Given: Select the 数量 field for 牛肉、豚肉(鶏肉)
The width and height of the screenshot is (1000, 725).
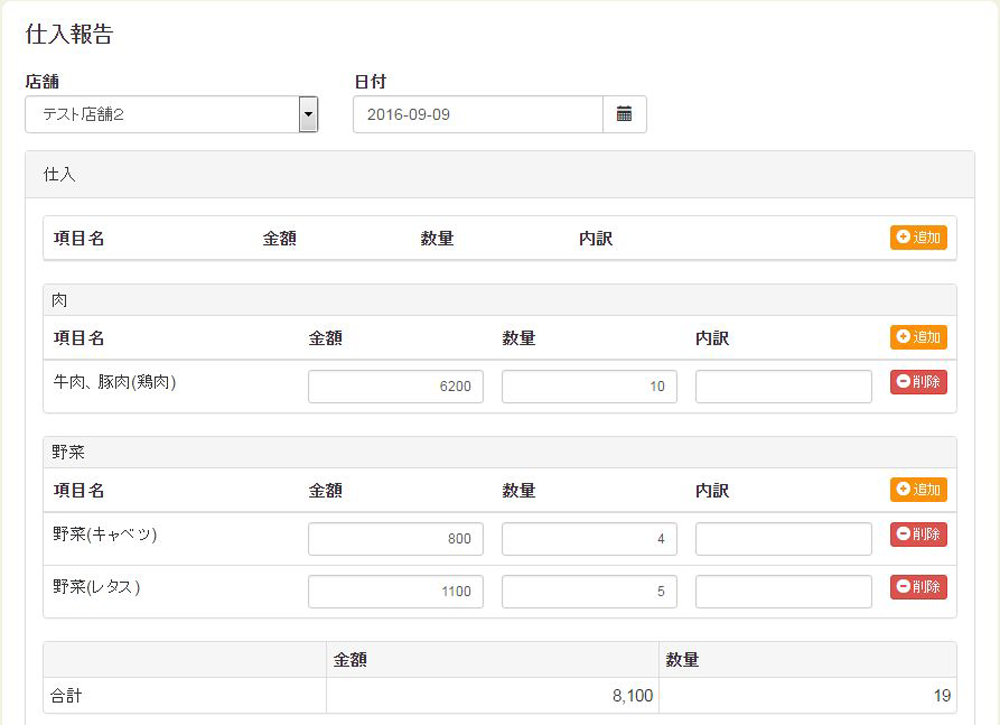Looking at the screenshot, I should (589, 387).
